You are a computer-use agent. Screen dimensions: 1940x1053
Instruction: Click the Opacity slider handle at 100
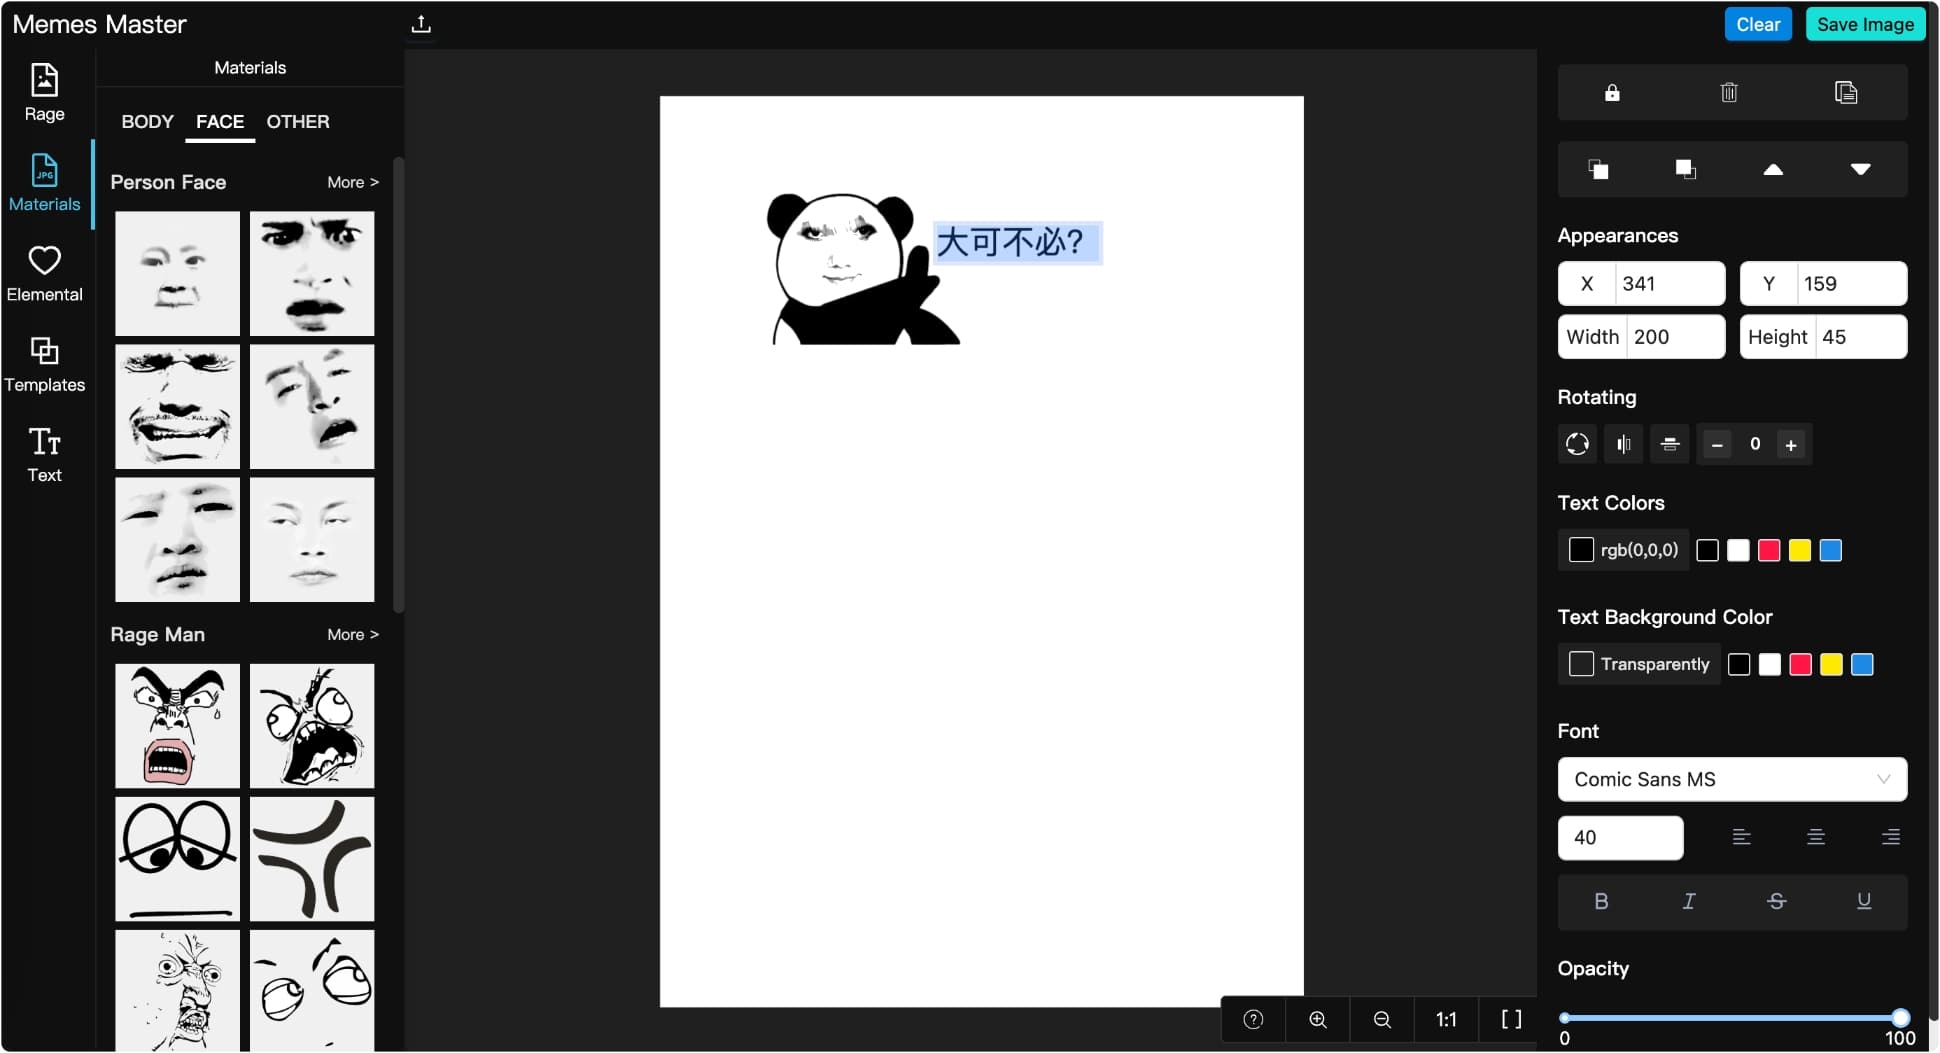(1901, 1017)
